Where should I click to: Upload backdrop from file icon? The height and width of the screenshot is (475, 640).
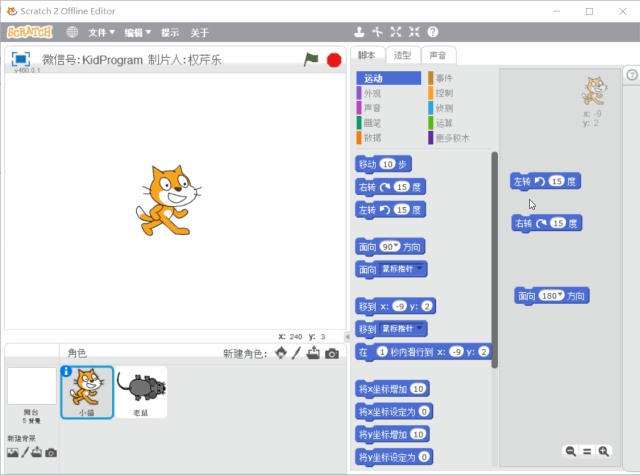pyautogui.click(x=37, y=452)
